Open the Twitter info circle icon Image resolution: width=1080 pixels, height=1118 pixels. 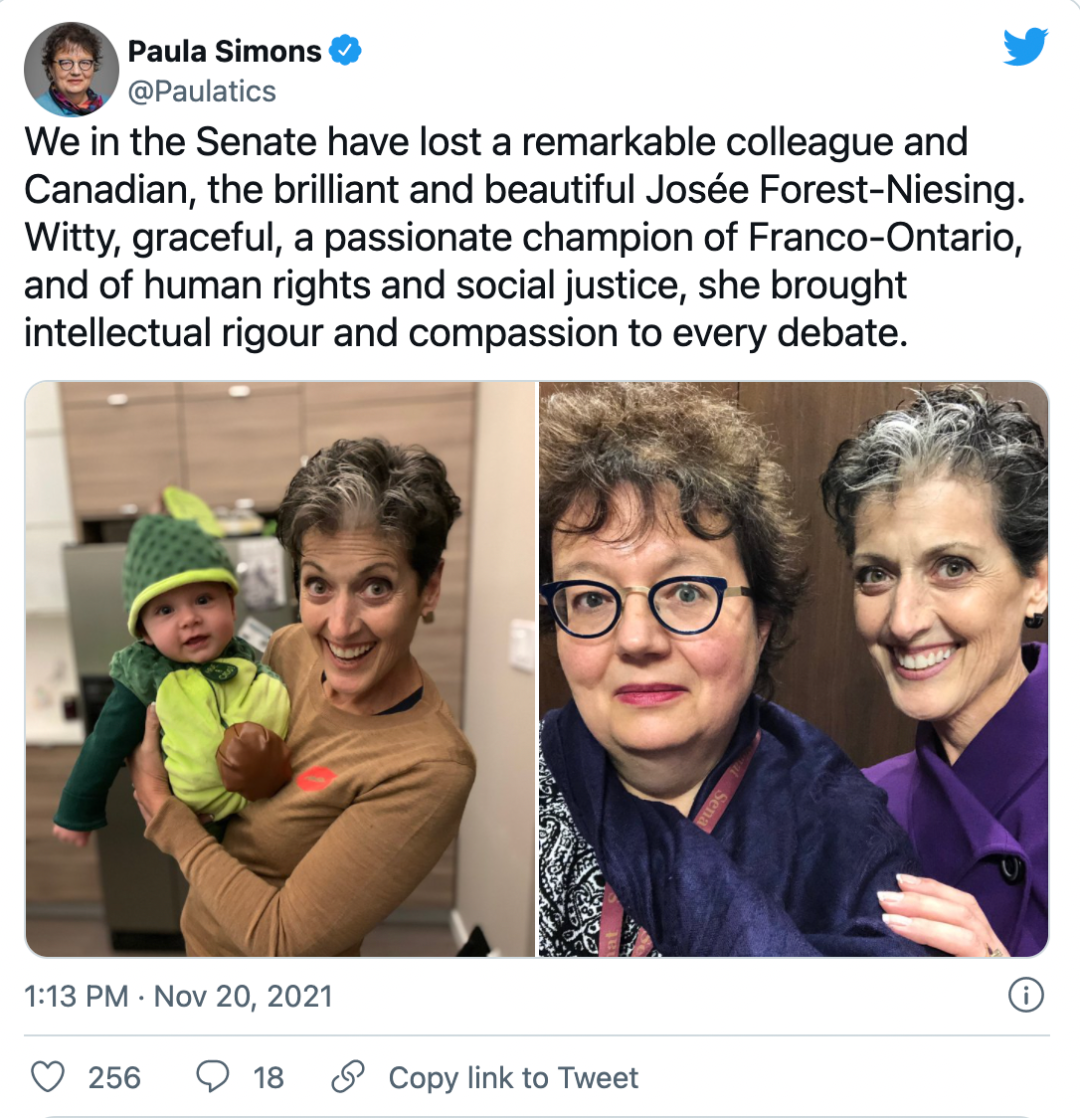[1026, 995]
